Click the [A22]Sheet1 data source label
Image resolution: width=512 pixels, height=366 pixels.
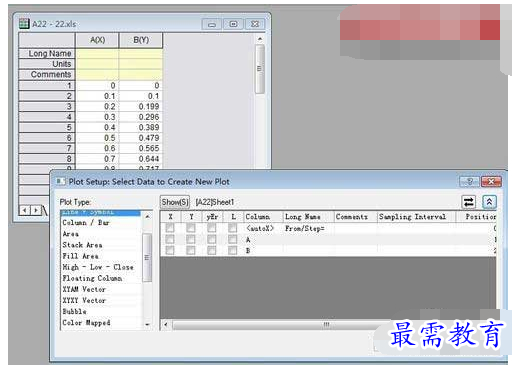coord(215,202)
